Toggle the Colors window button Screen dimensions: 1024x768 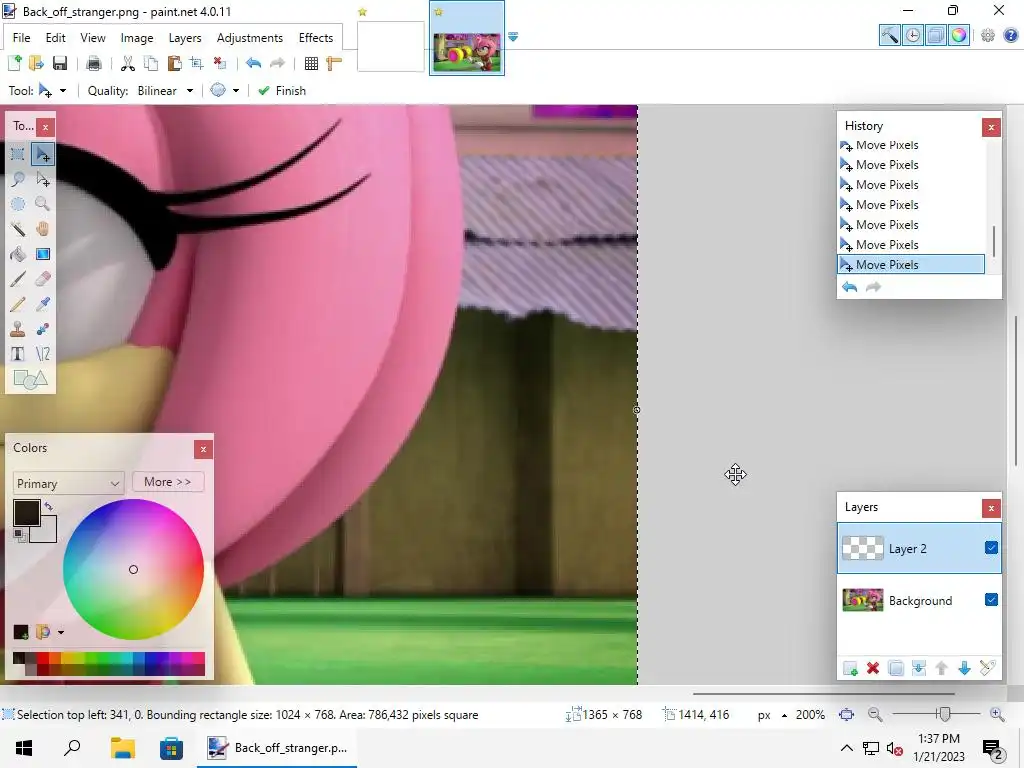959,35
